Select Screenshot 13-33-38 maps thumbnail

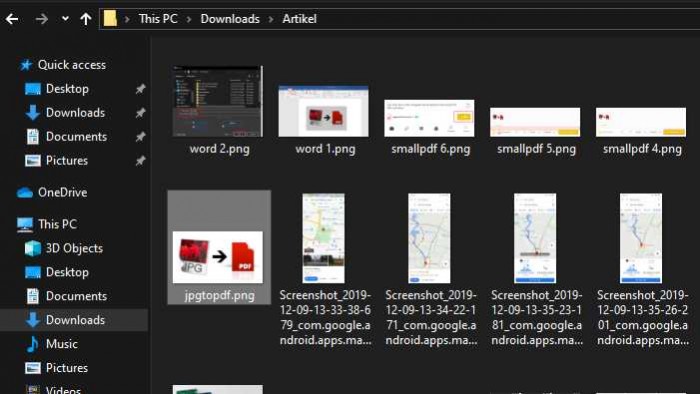click(x=324, y=238)
